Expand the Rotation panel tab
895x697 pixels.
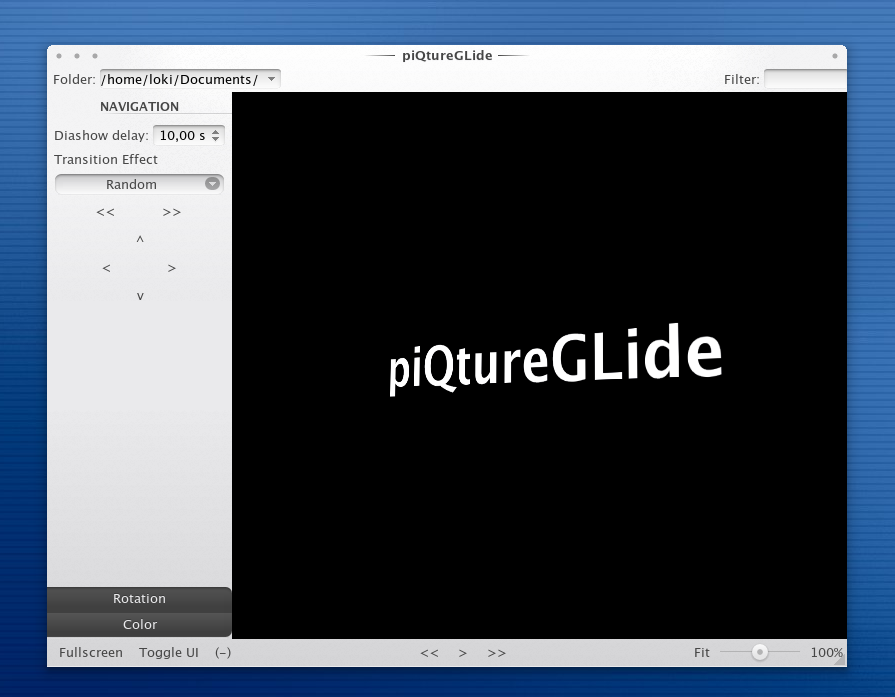point(139,598)
